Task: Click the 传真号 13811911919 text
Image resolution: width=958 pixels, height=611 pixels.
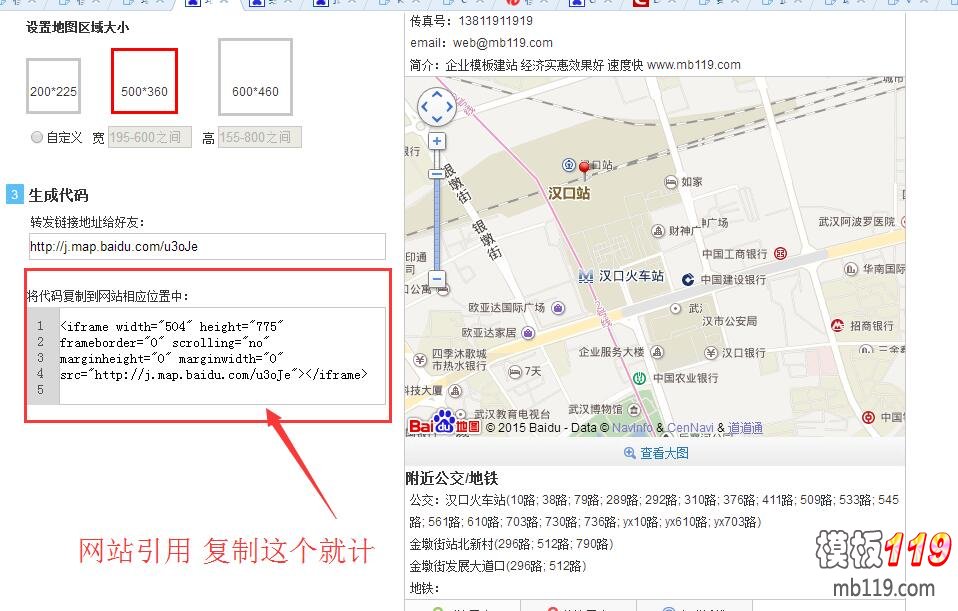Action: (471, 21)
